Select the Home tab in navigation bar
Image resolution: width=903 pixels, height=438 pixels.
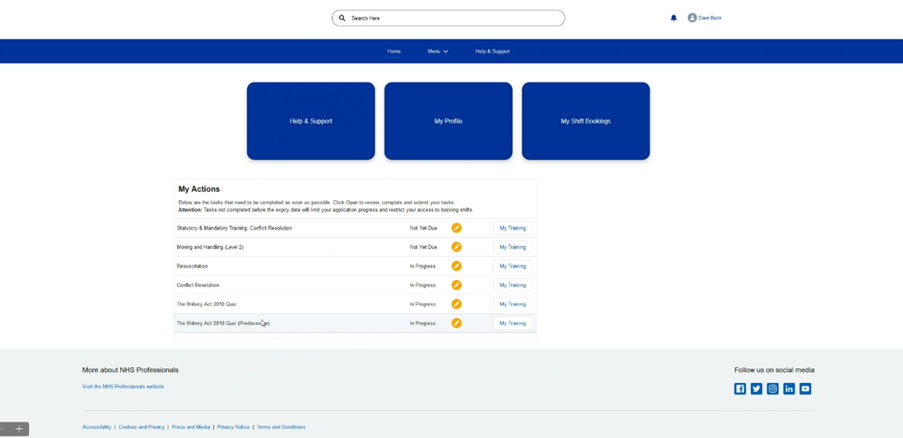[x=394, y=51]
